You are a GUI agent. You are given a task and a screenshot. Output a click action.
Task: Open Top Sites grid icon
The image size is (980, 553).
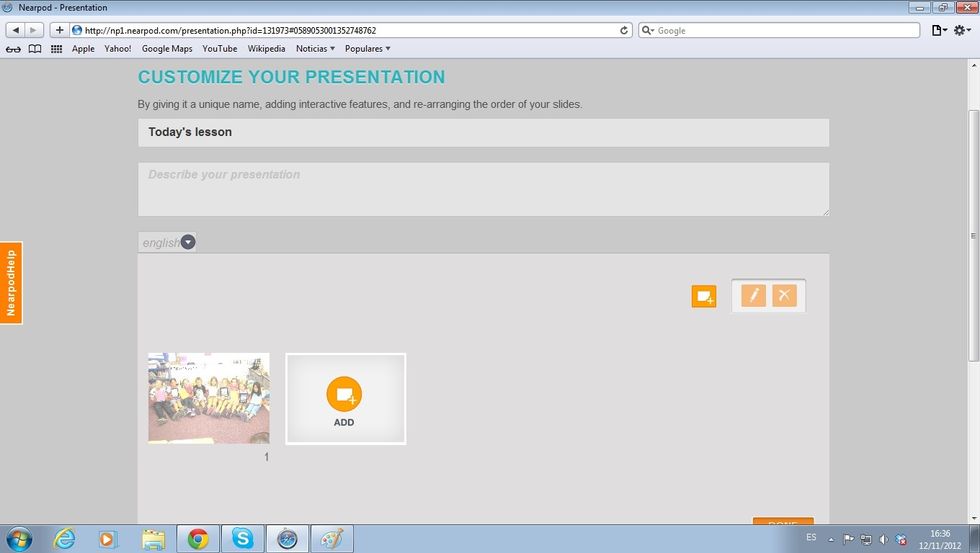pyautogui.click(x=56, y=49)
